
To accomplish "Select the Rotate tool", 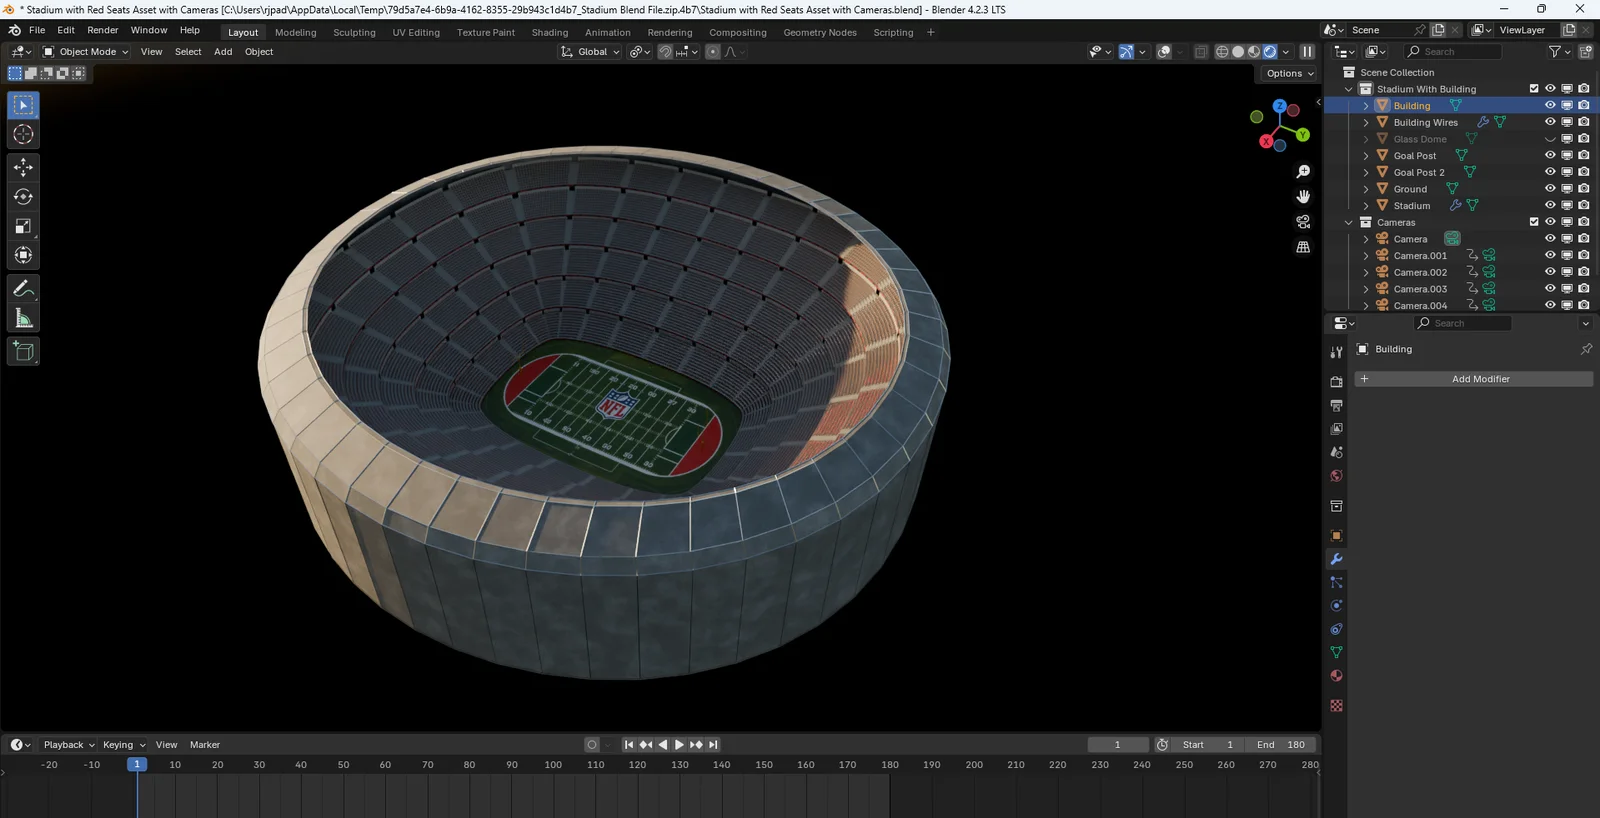I will click(23, 196).
